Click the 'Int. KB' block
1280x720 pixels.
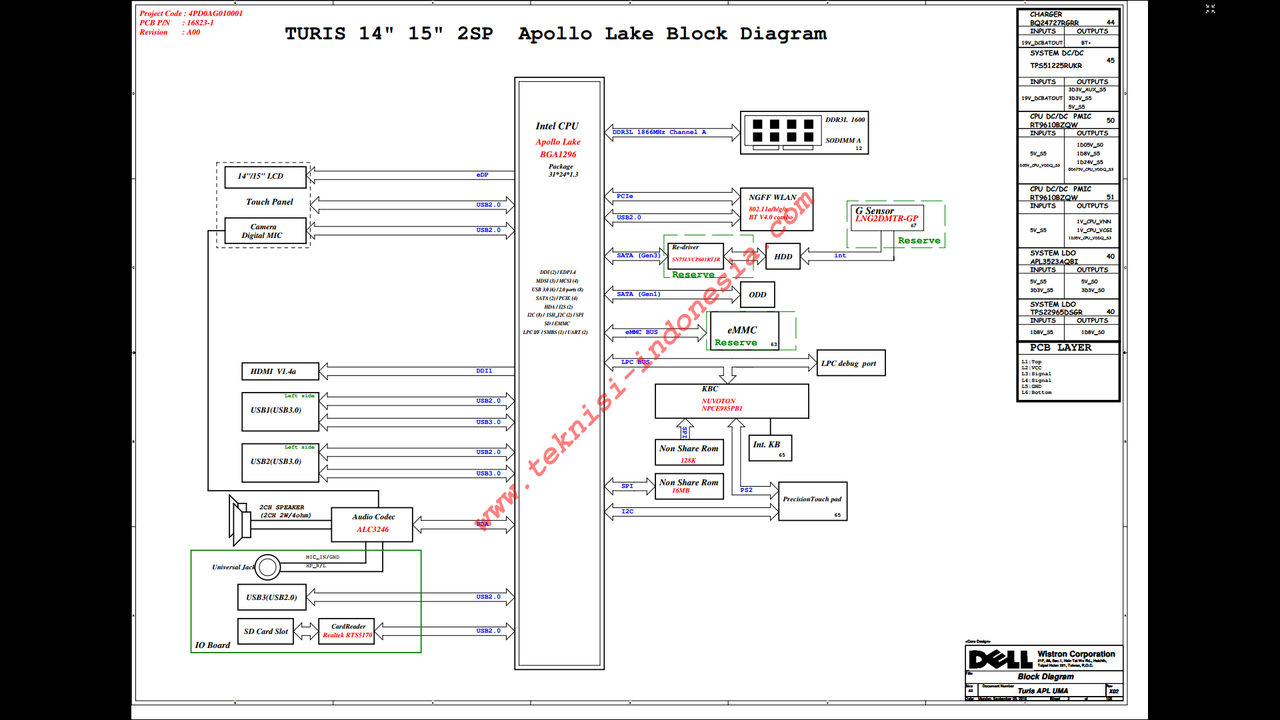click(x=770, y=447)
